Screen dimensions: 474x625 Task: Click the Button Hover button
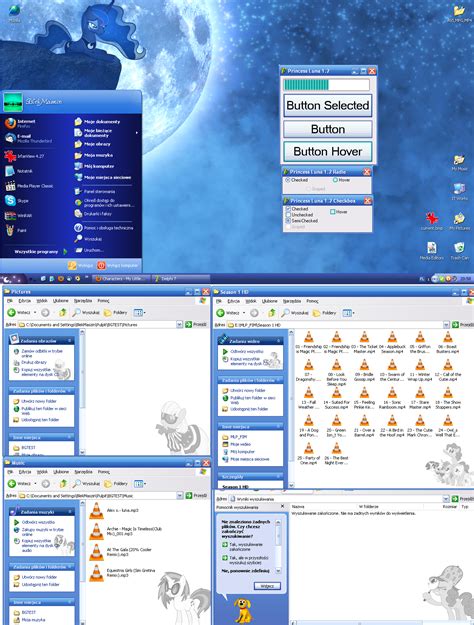pyautogui.click(x=328, y=152)
